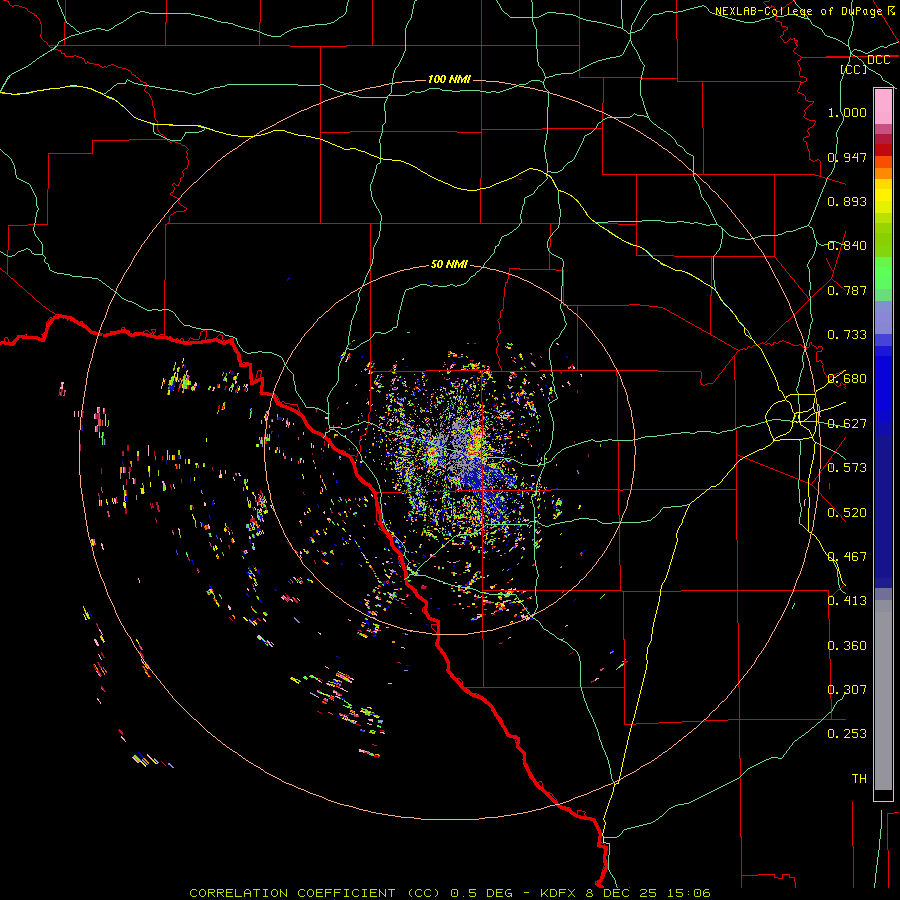Click the 0.573 color scale value
This screenshot has height=900, width=900.
point(847,468)
